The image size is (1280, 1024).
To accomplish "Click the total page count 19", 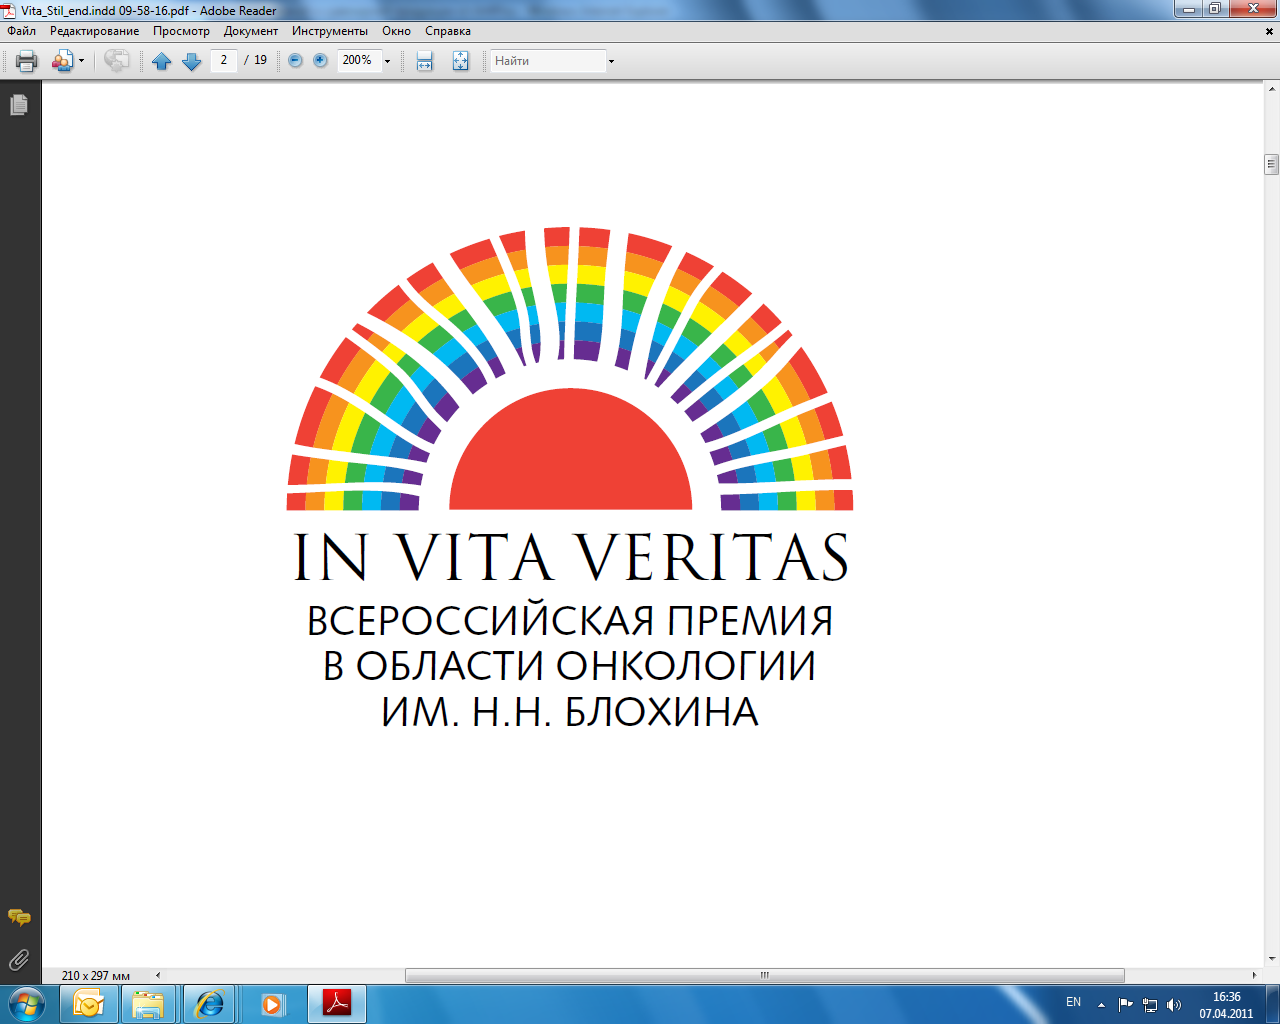I will (260, 60).
